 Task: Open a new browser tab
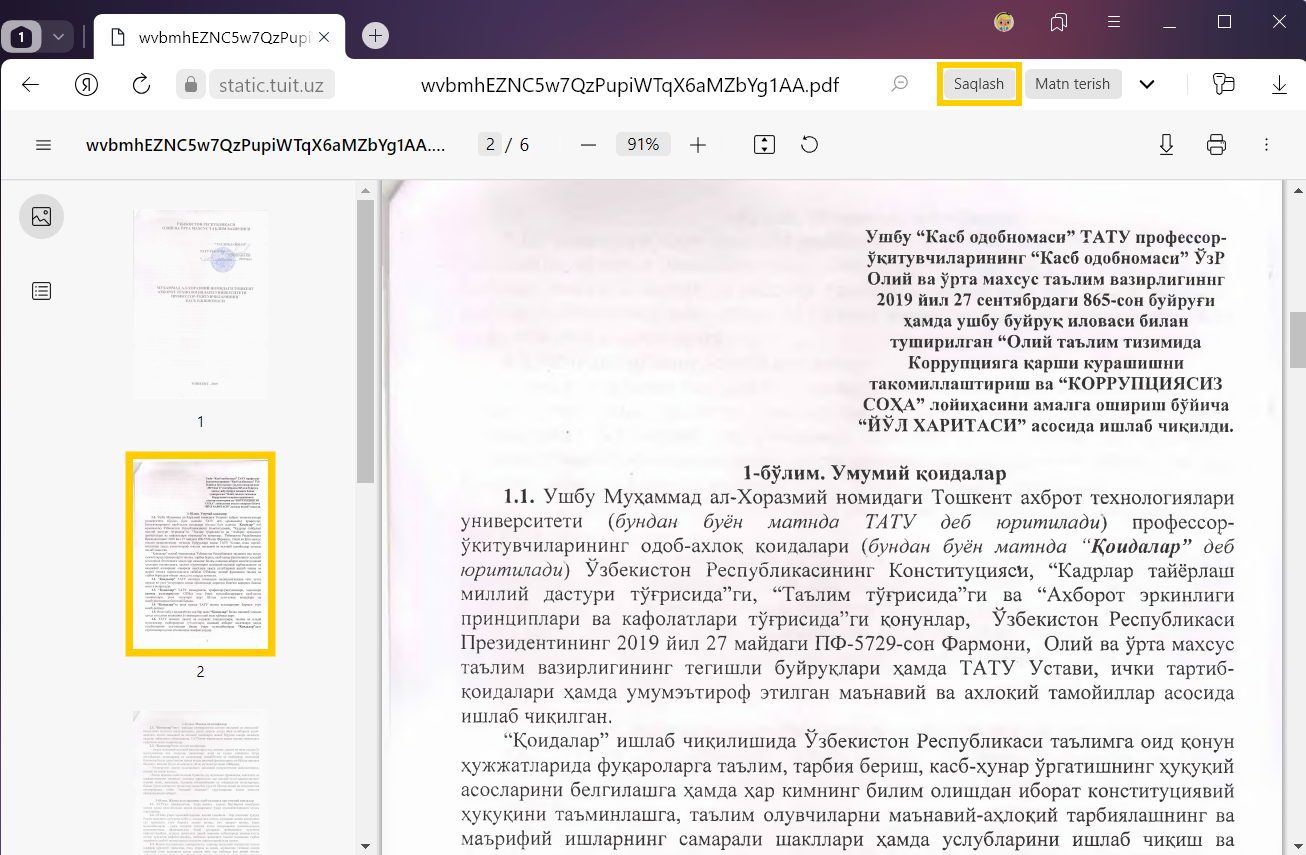click(x=375, y=36)
